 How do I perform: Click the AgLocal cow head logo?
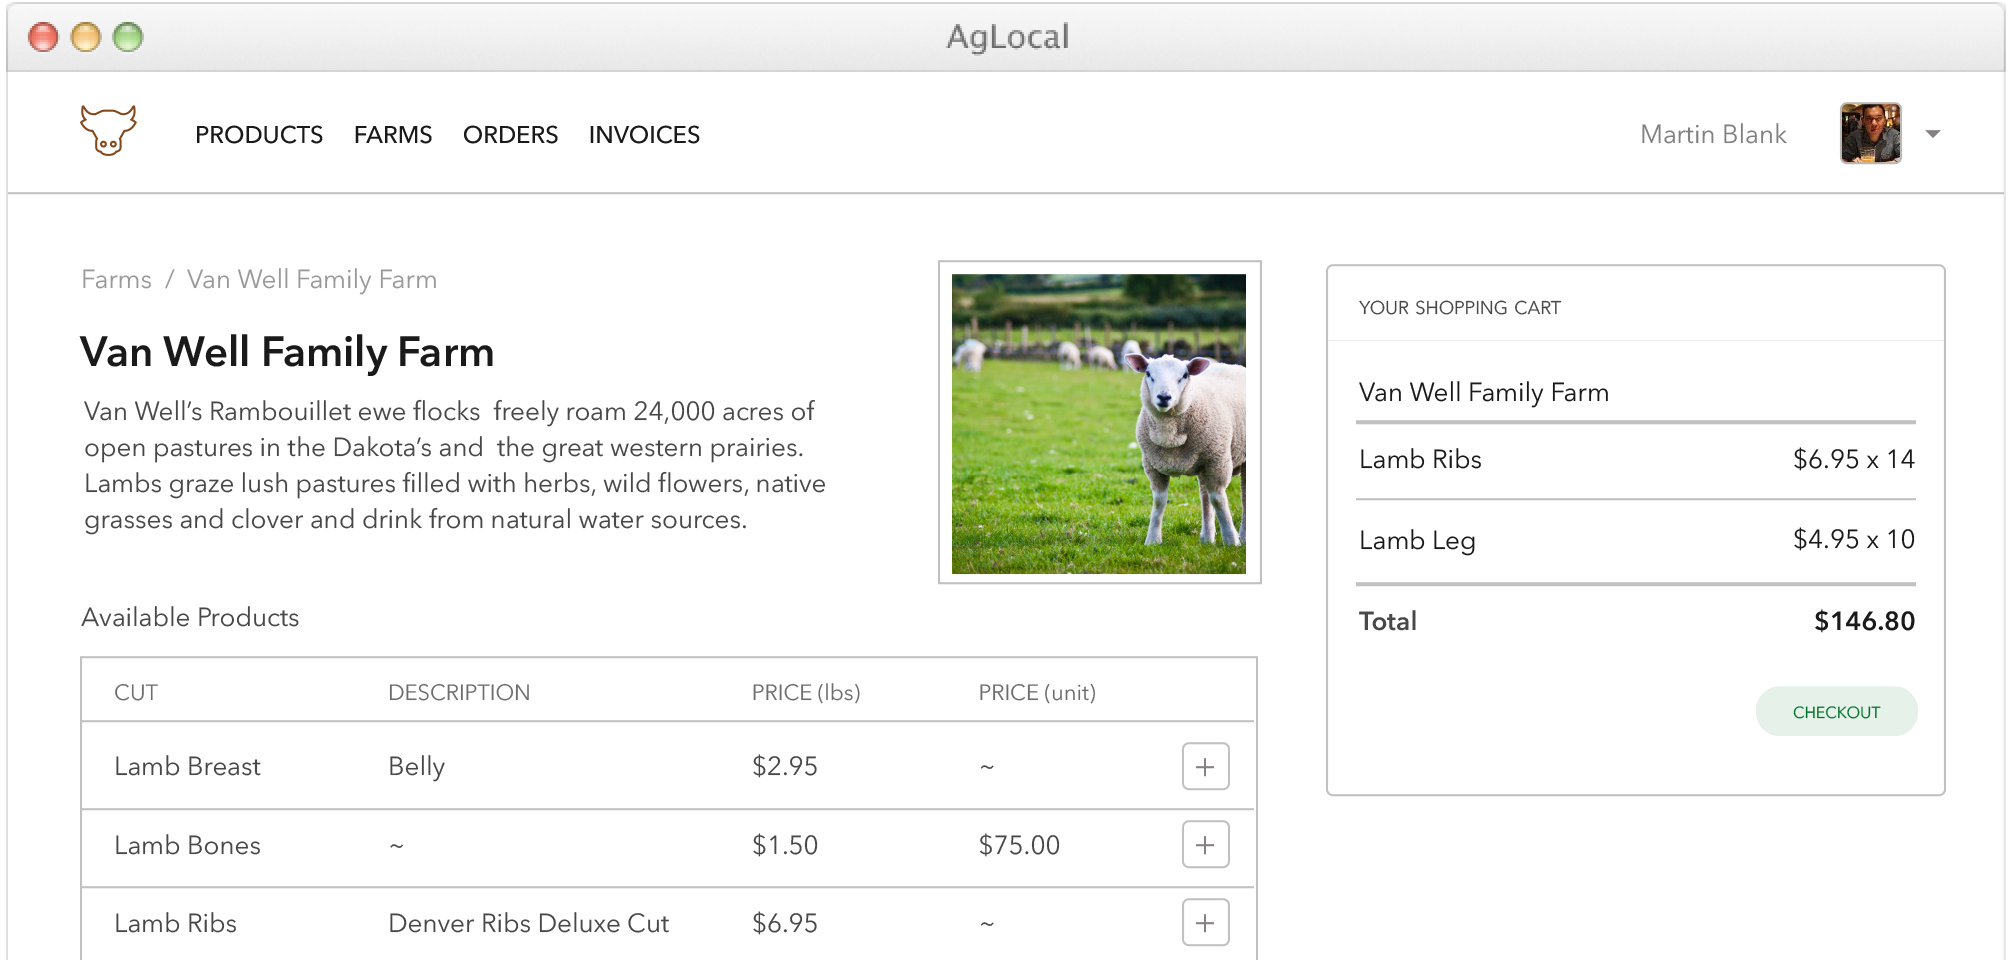(x=108, y=131)
